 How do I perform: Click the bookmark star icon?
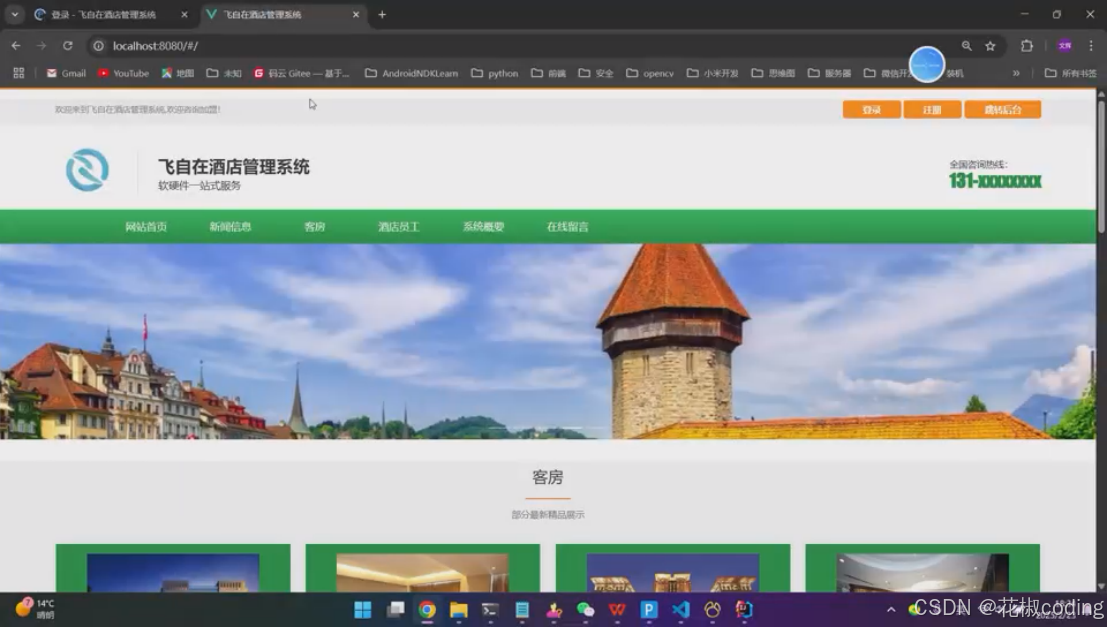point(990,45)
